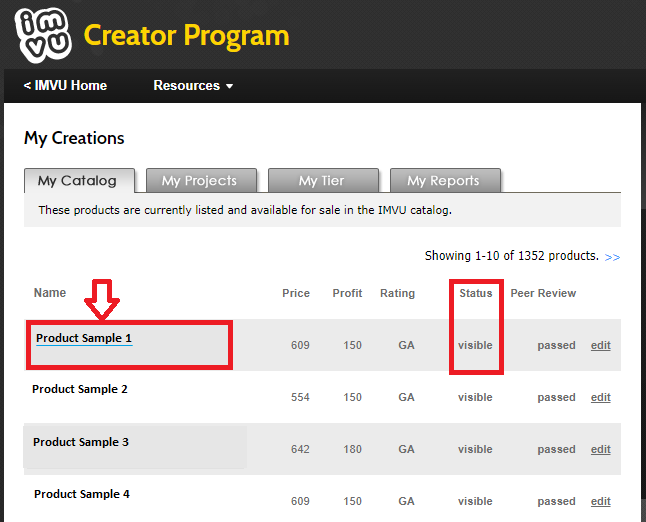Click profit 180 of Product Sample 3

tap(352, 449)
